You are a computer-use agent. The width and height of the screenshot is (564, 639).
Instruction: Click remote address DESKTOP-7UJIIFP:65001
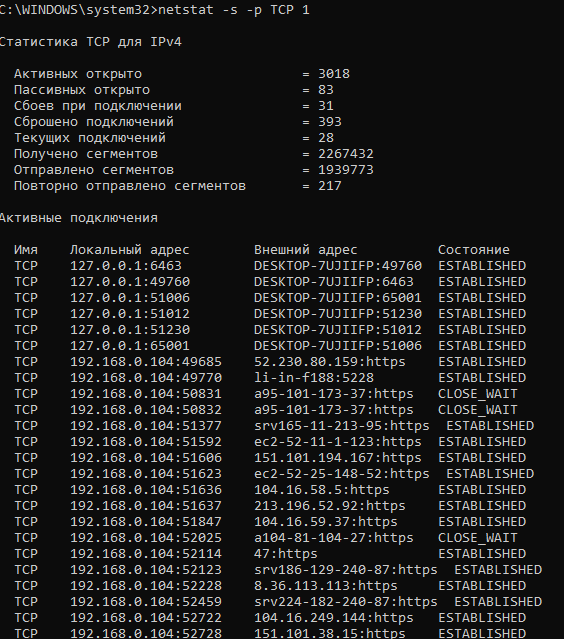coord(338,298)
